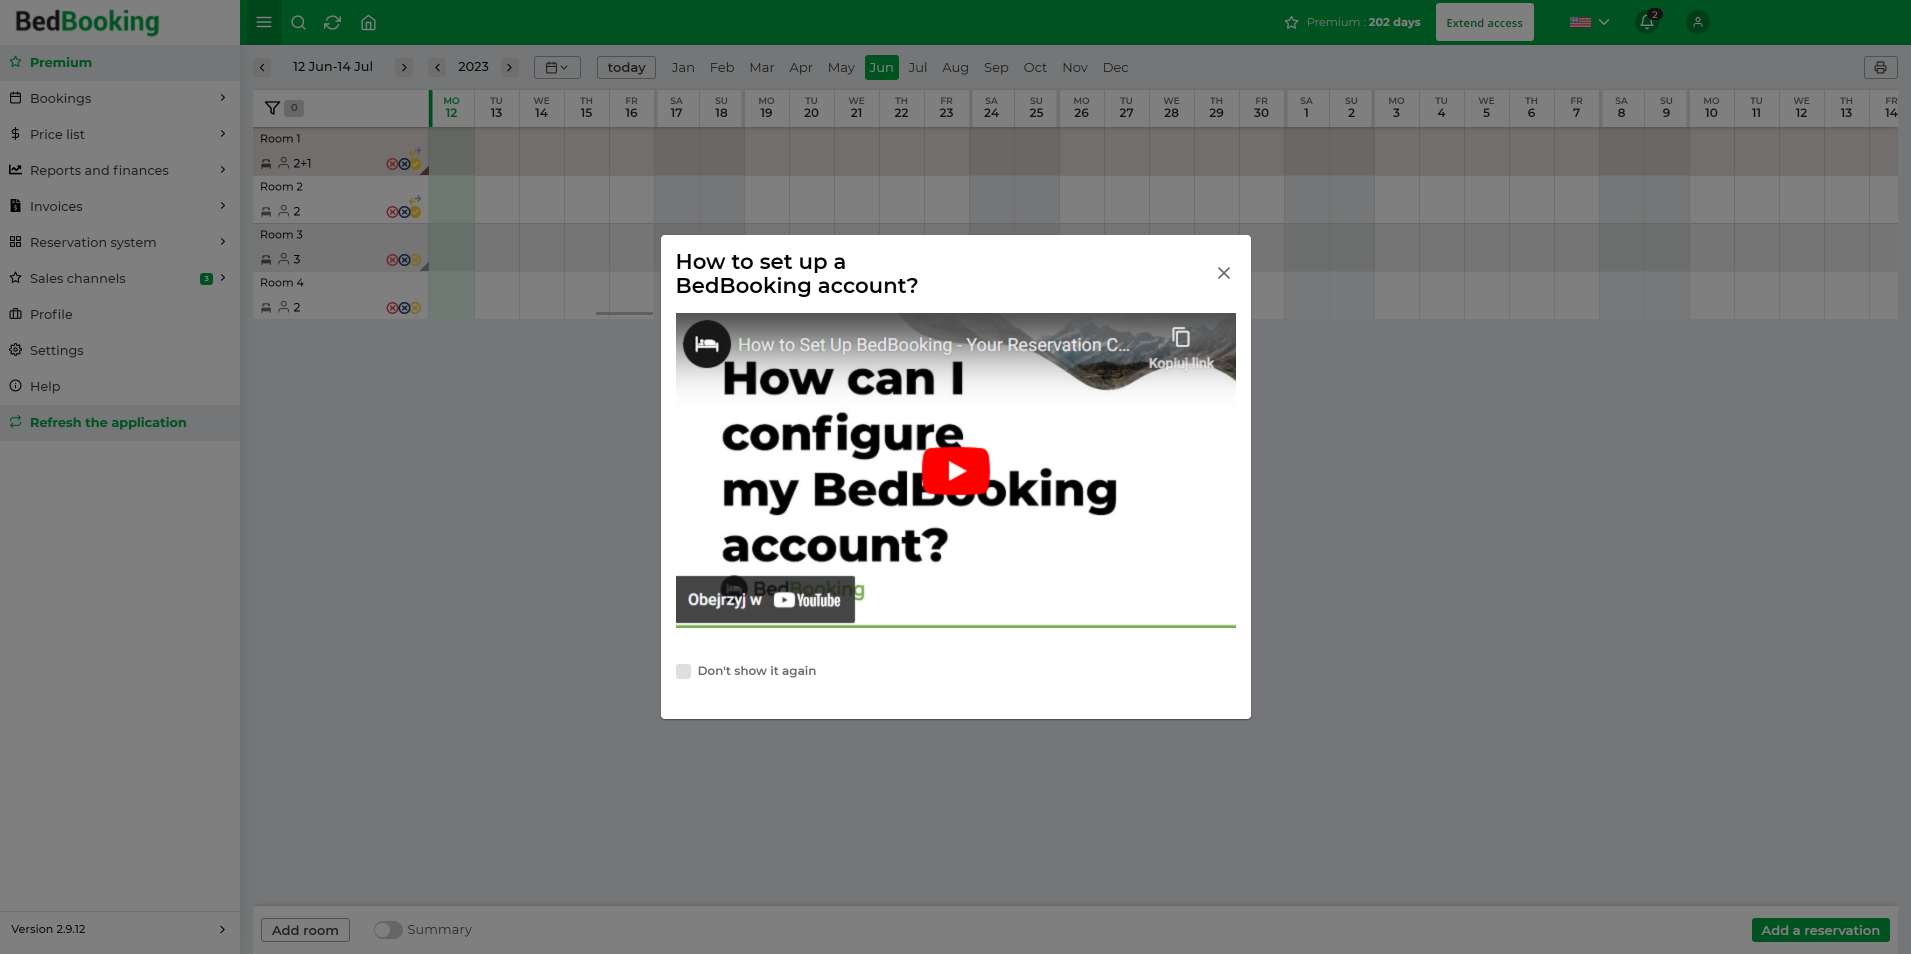This screenshot has height=954, width=1911.
Task: Select MO 12 date column header
Action: pyautogui.click(x=452, y=108)
